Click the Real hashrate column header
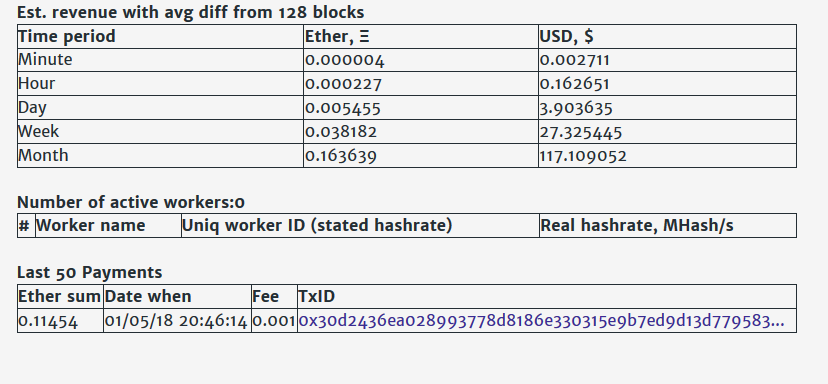 click(637, 226)
